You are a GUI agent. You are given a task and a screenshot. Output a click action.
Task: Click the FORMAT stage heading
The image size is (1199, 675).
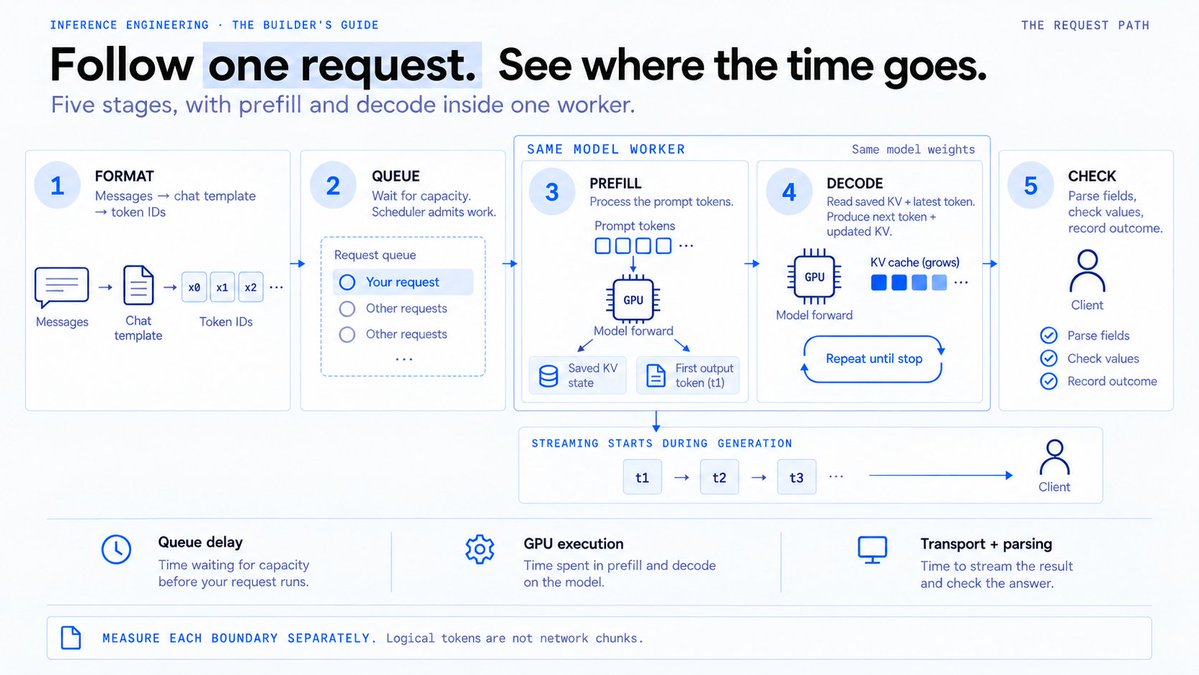pyautogui.click(x=125, y=176)
